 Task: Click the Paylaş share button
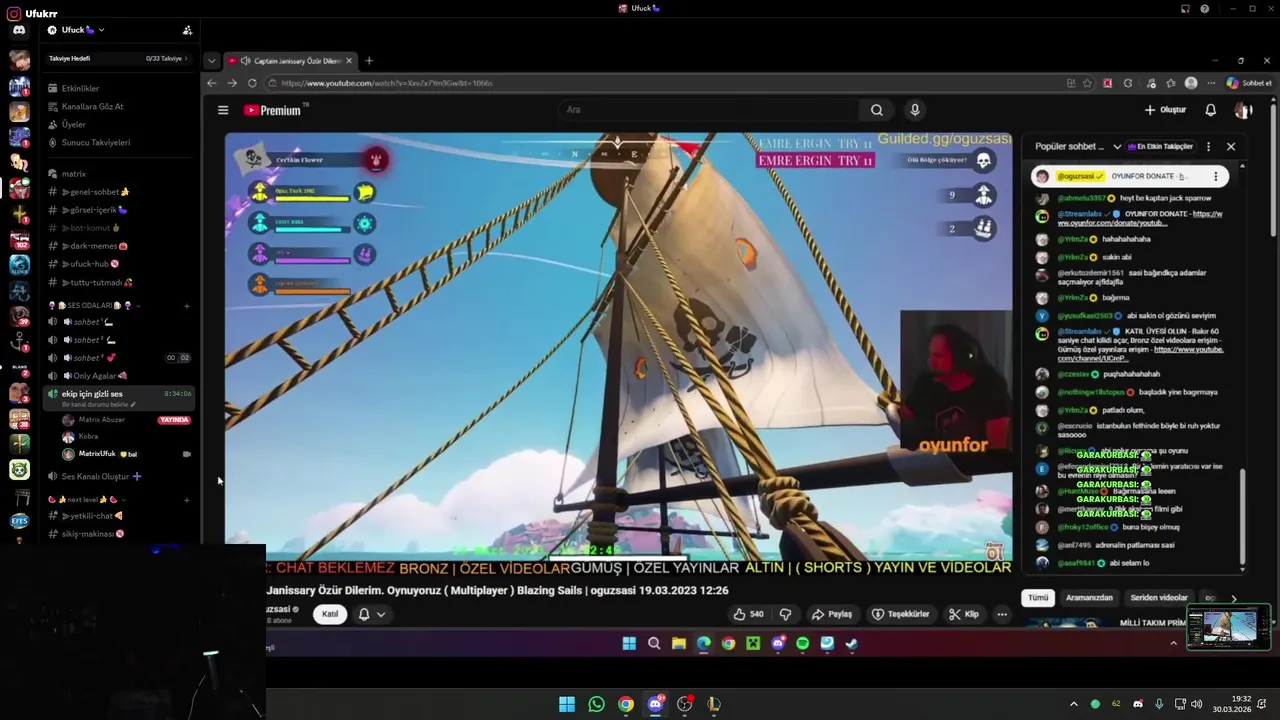click(x=833, y=614)
